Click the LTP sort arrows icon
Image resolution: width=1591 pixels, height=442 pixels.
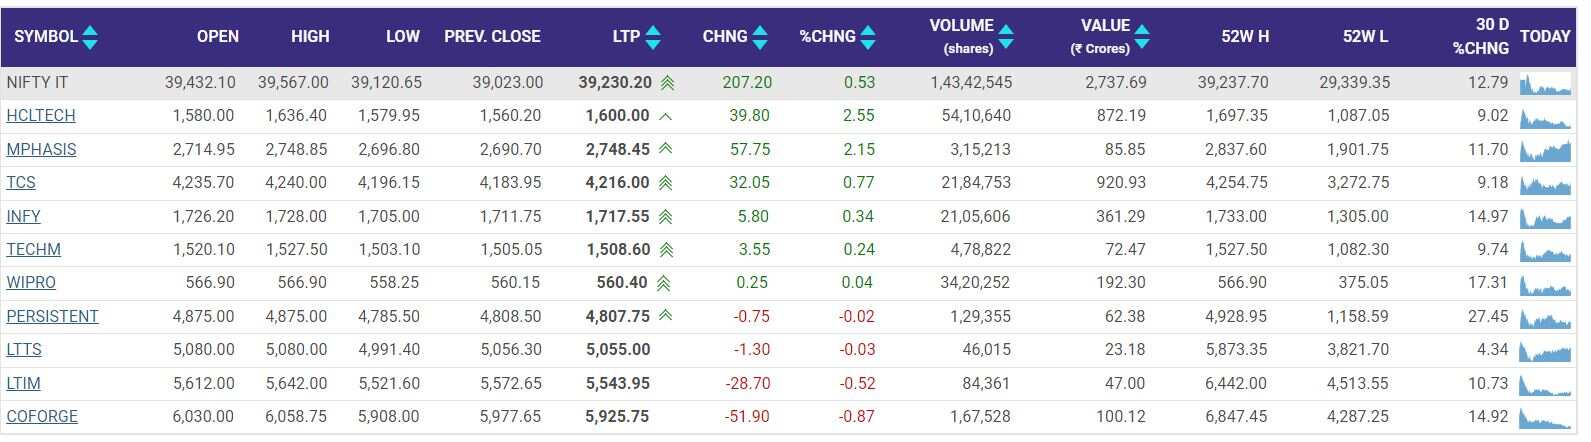(x=653, y=37)
